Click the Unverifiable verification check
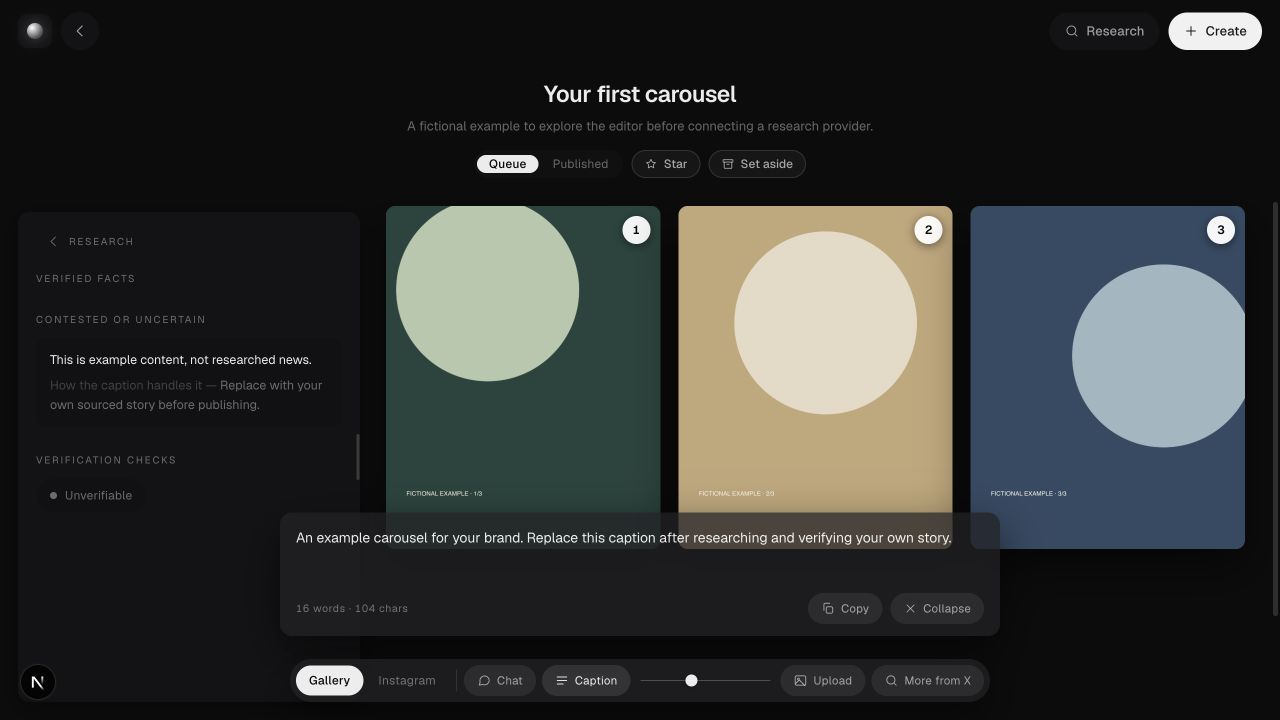The image size is (1280, 720). (x=91, y=495)
